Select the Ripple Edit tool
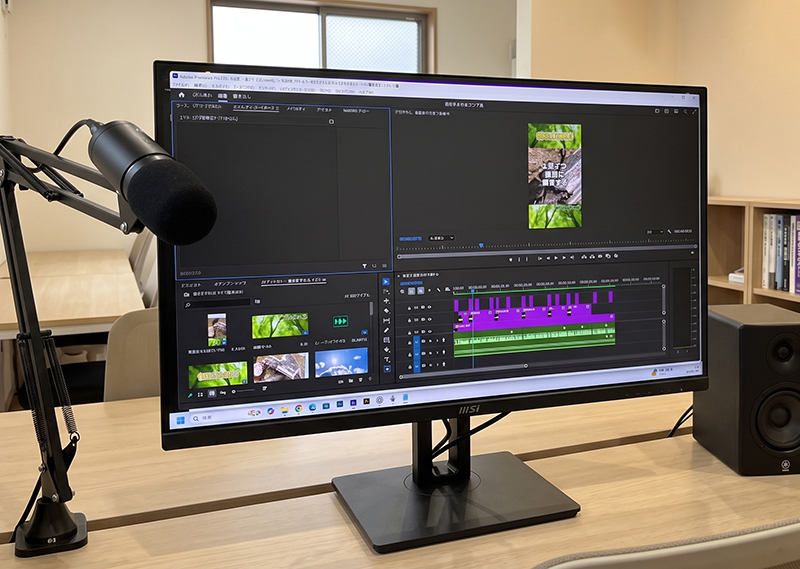This screenshot has width=800, height=569. click(386, 301)
